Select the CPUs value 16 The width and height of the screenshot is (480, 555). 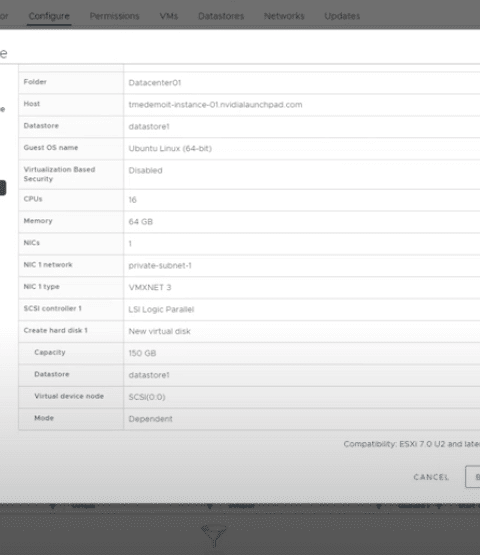pyautogui.click(x=132, y=200)
